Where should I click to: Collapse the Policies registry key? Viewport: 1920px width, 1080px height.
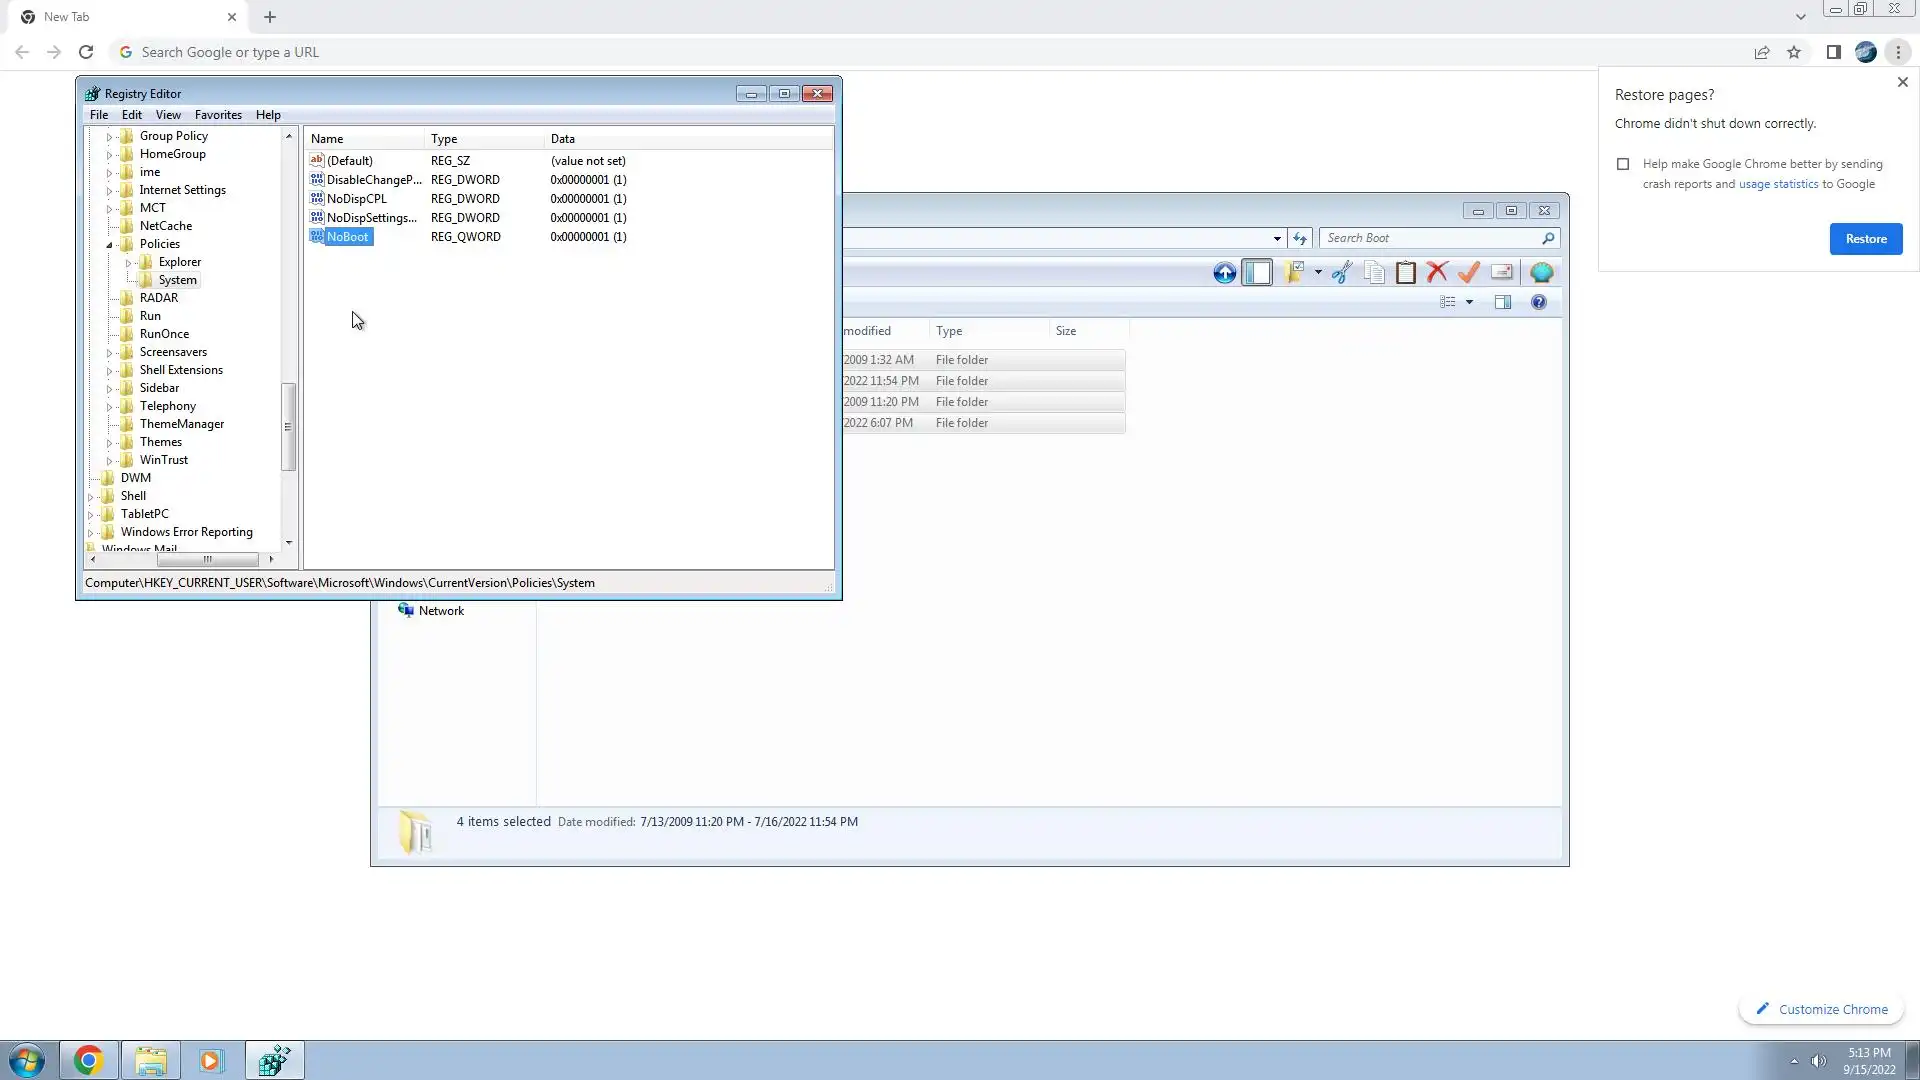110,245
